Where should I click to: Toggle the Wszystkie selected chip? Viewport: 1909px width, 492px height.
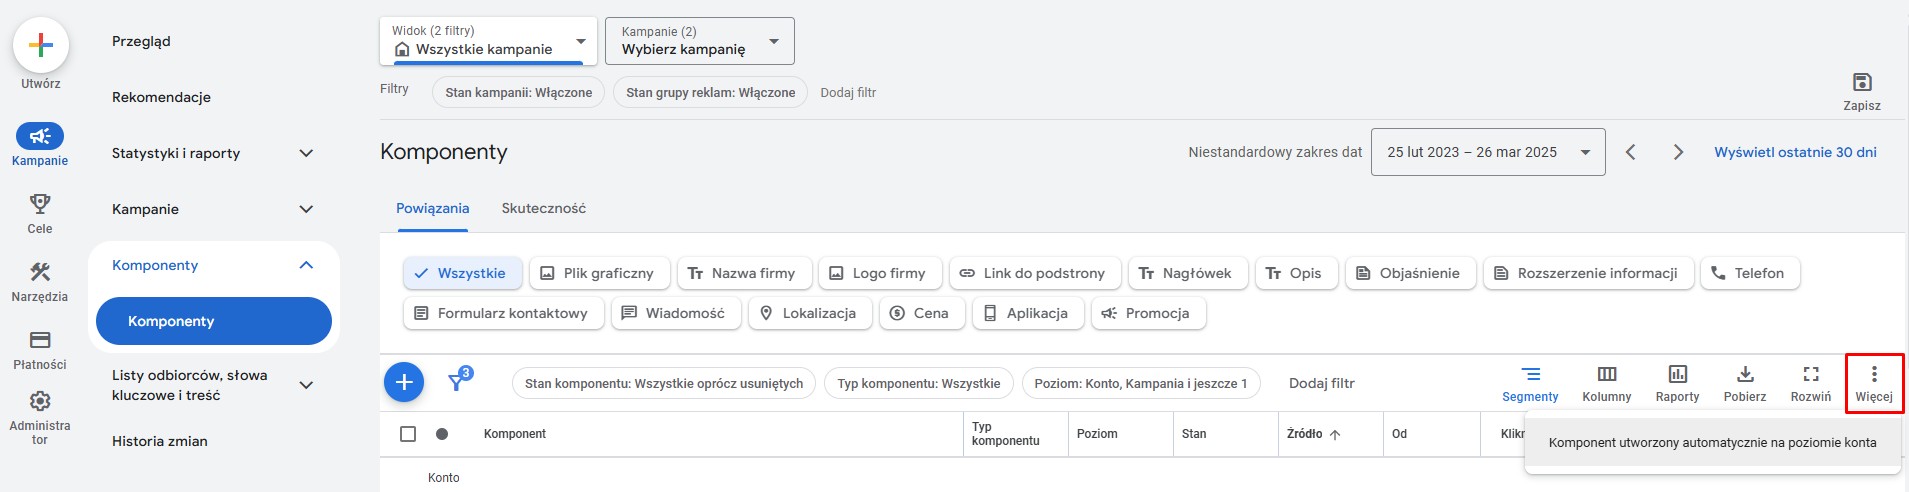click(462, 273)
